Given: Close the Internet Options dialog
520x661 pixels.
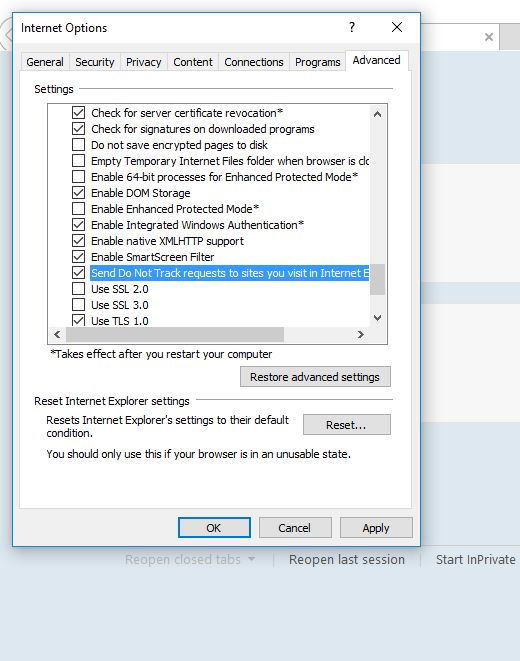Looking at the screenshot, I should click(397, 27).
